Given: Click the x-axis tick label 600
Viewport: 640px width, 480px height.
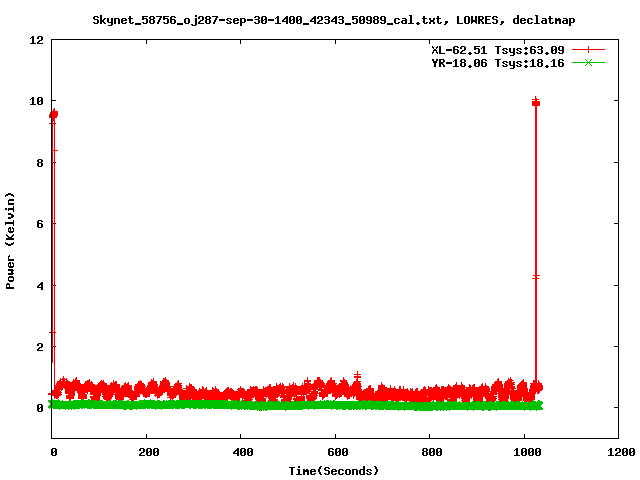Looking at the screenshot, I should coord(338,452).
